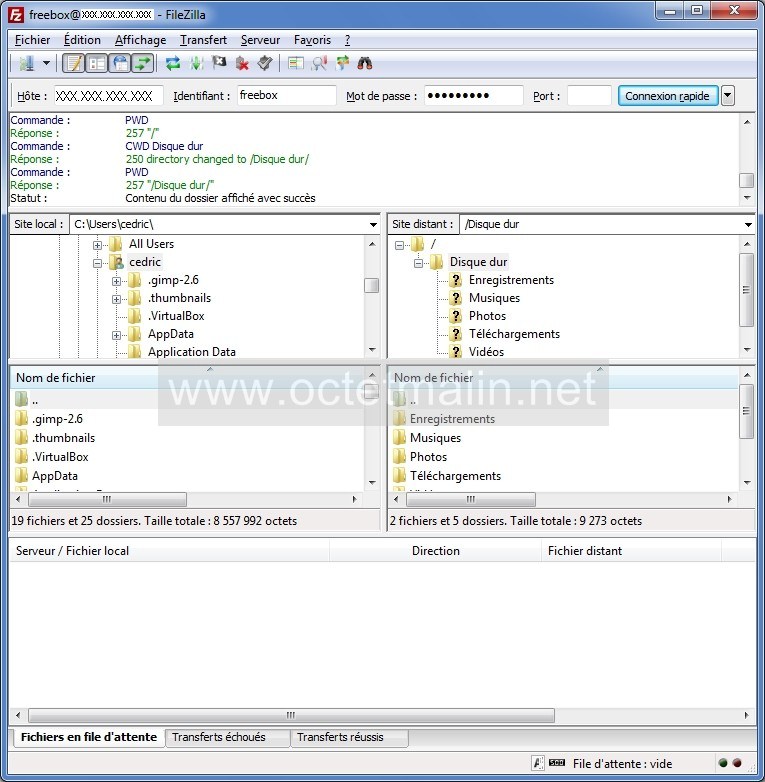Image resolution: width=765 pixels, height=782 pixels.
Task: Open the Serveur menu
Action: (x=260, y=40)
